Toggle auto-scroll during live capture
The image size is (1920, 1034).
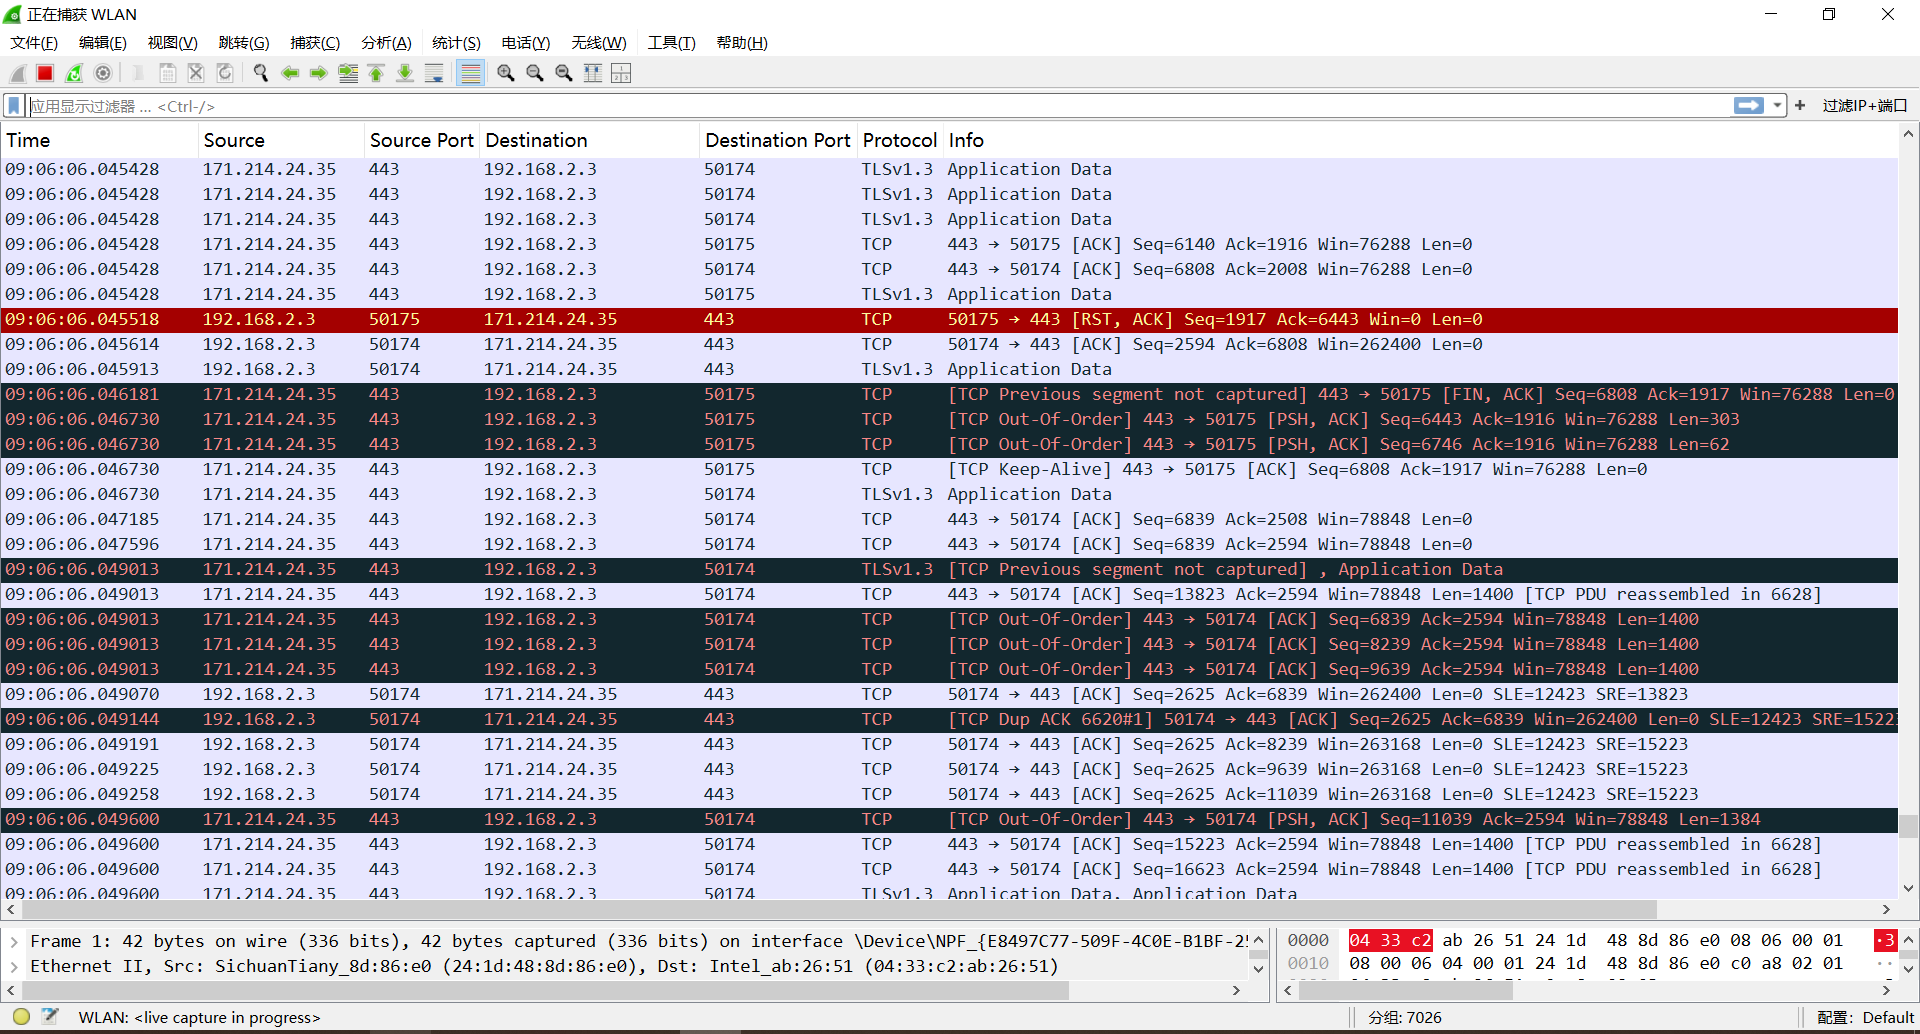click(434, 73)
